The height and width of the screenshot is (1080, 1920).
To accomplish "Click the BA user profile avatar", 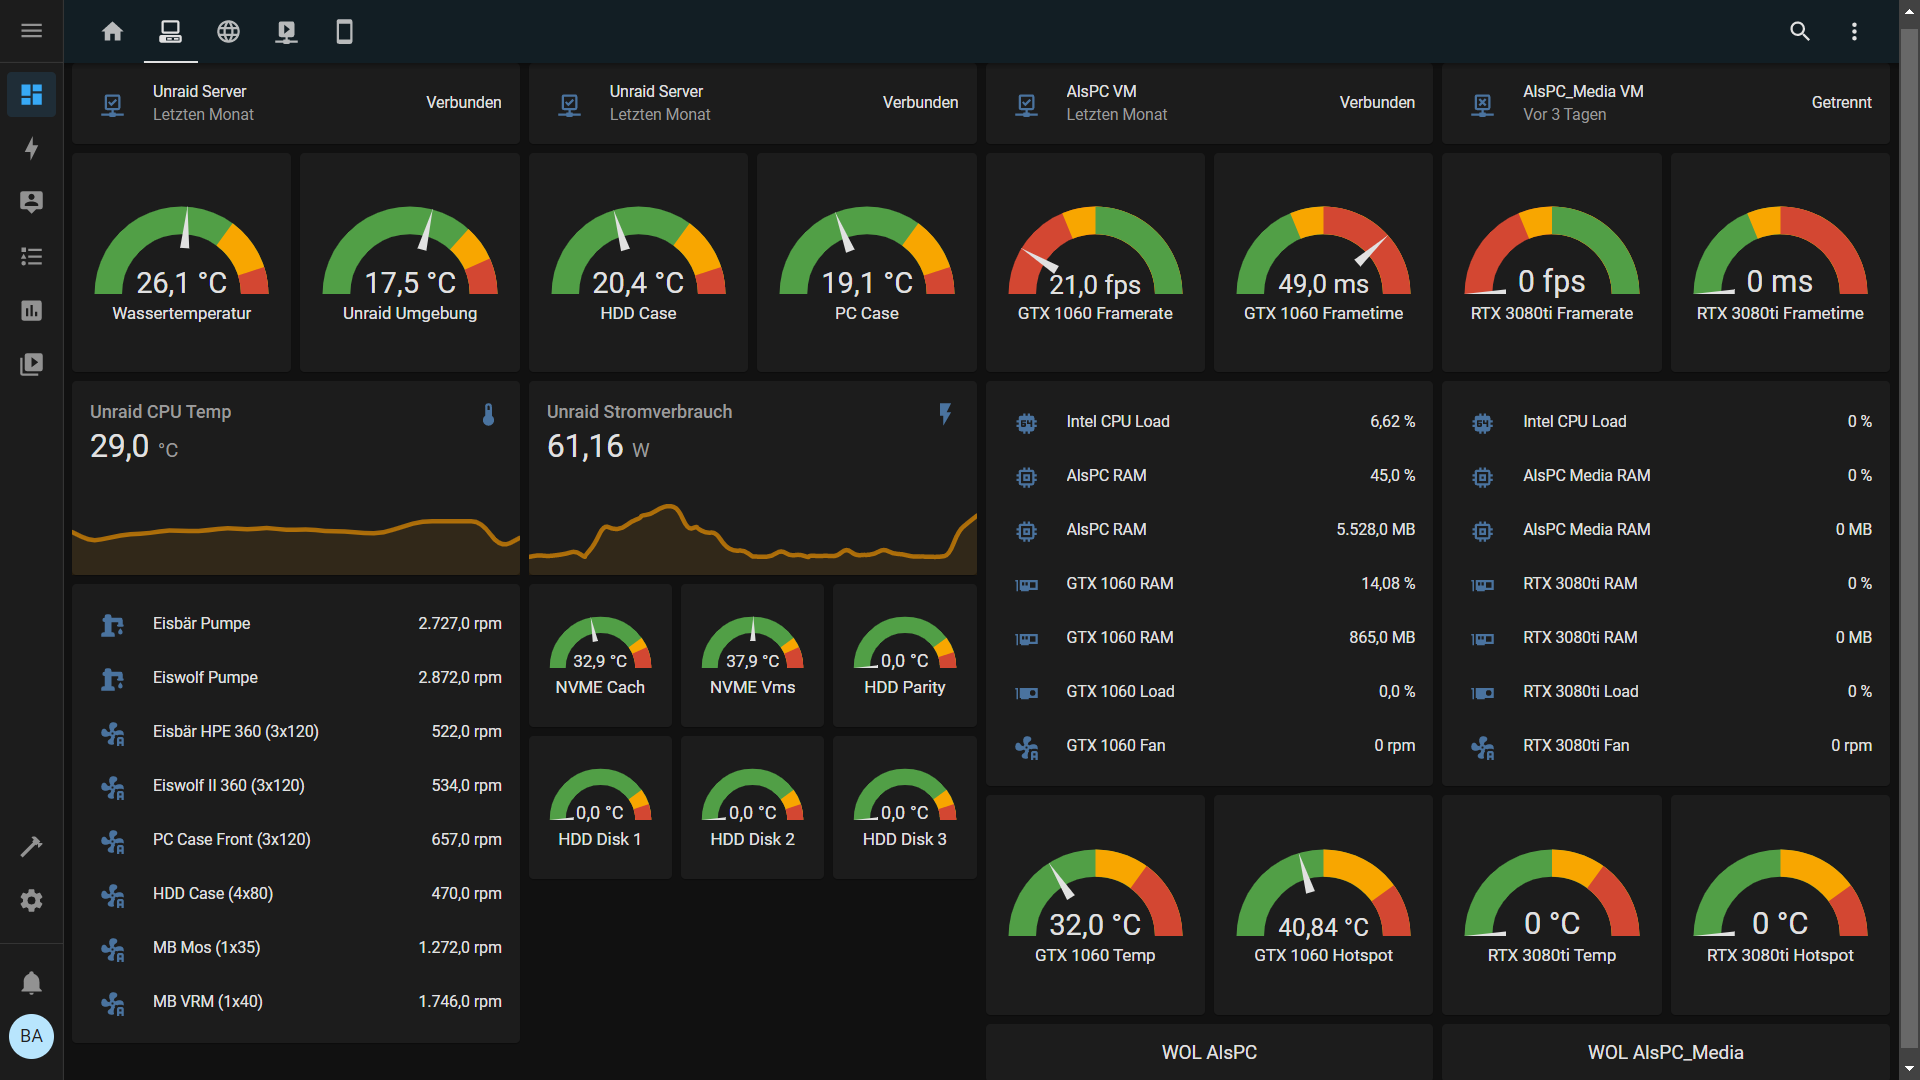I will pyautogui.click(x=31, y=1036).
